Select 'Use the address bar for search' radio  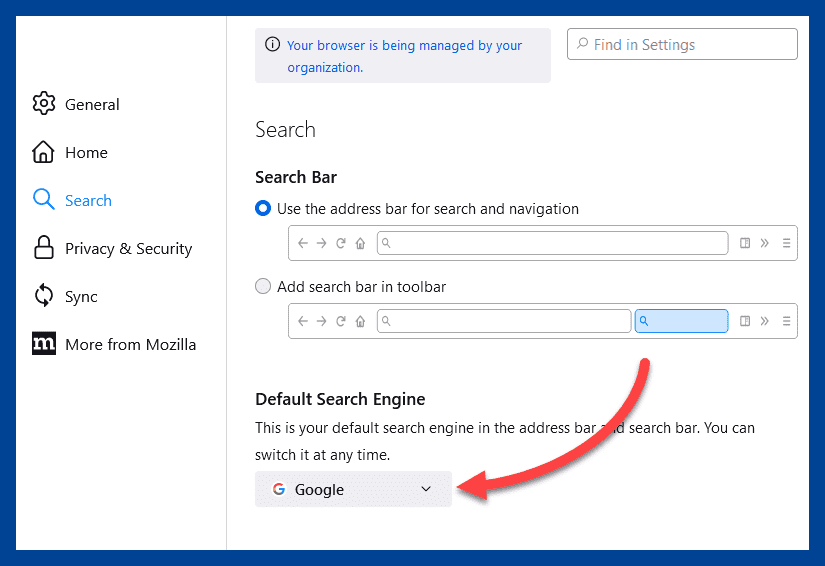click(x=263, y=208)
